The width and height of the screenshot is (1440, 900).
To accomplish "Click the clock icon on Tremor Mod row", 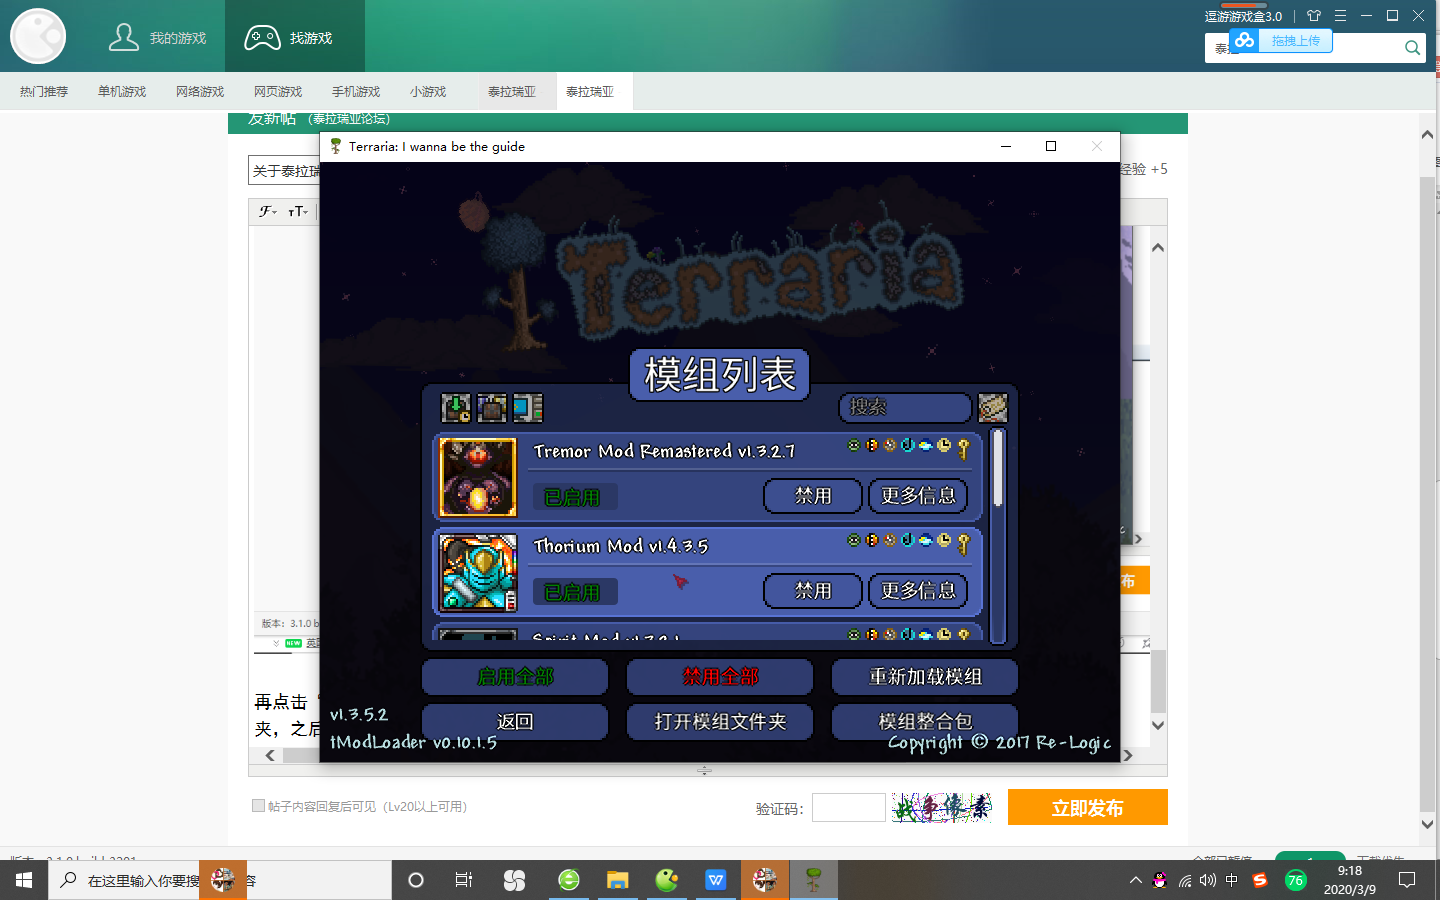I will [x=944, y=445].
